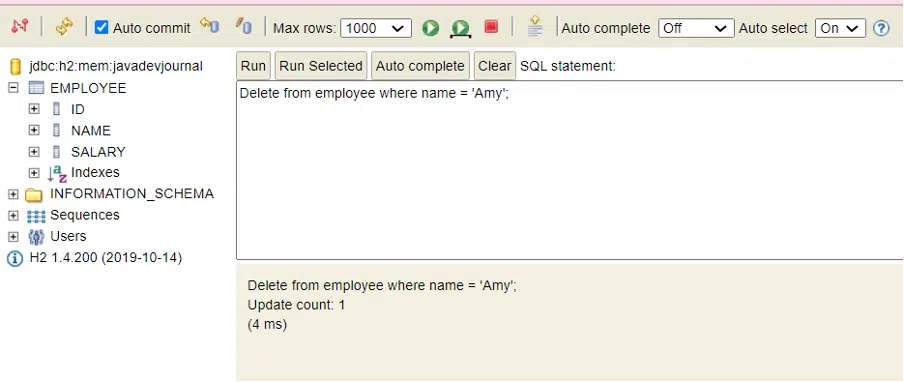The height and width of the screenshot is (382, 904).
Task: Click the Command history icon
Action: [x=535, y=27]
